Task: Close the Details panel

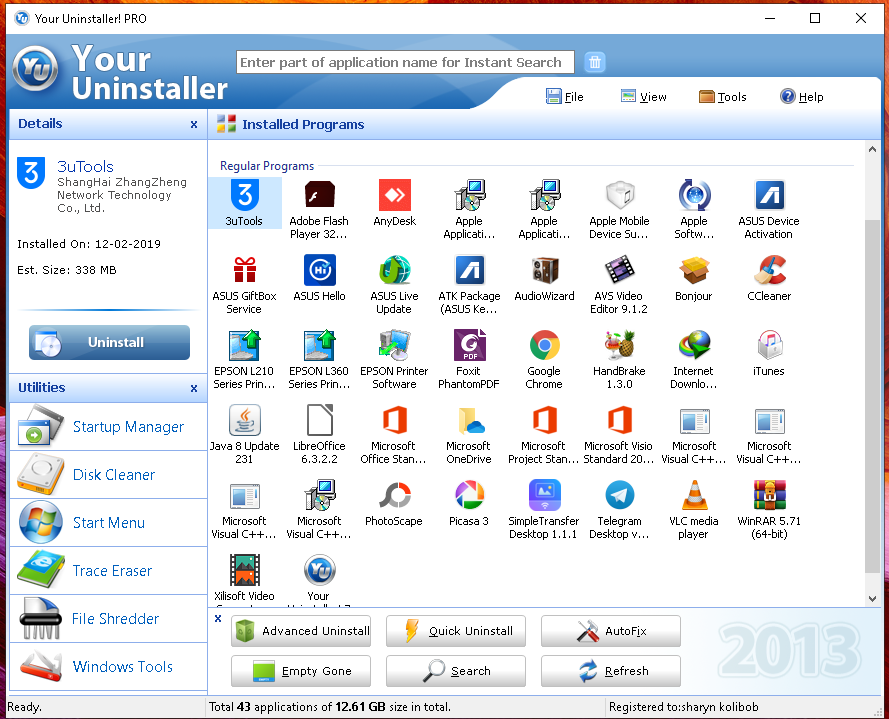Action: point(194,124)
